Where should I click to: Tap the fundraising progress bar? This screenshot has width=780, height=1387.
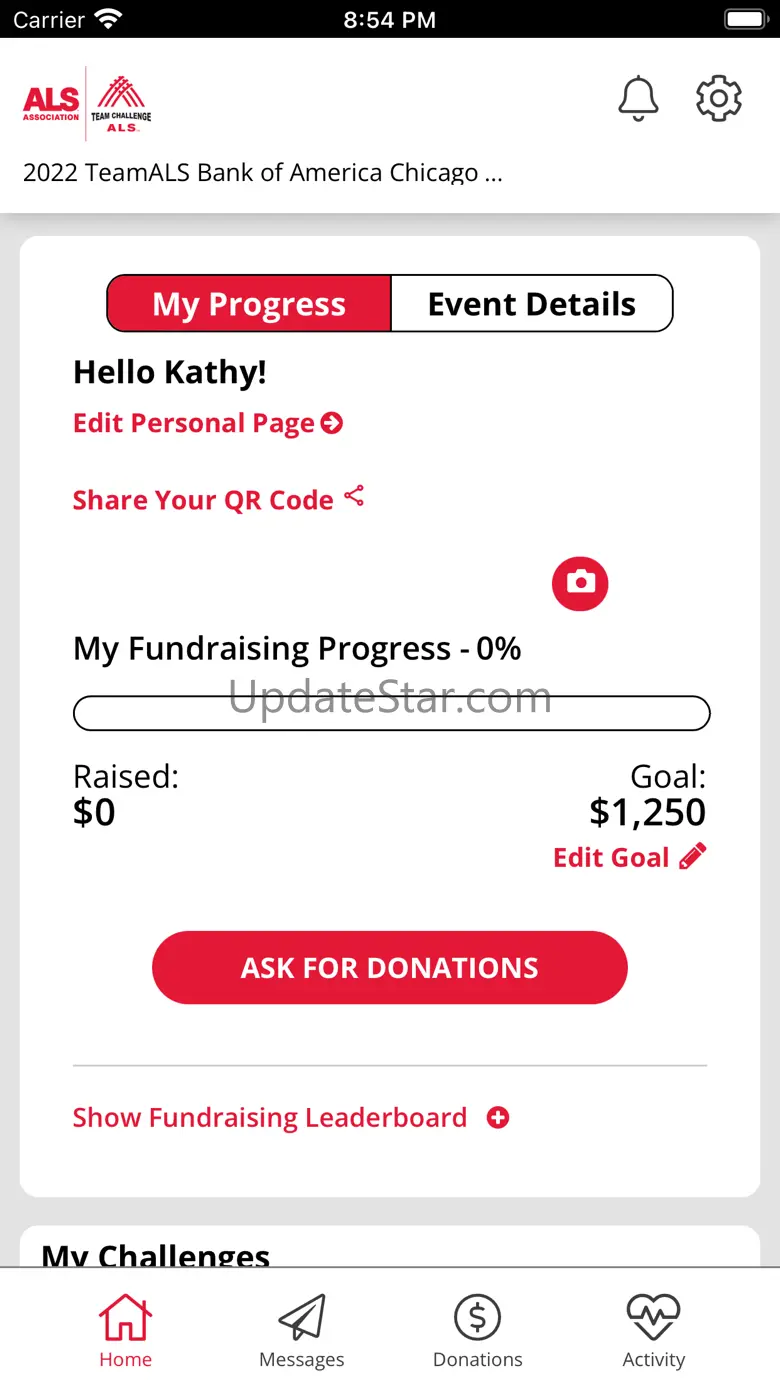391,713
